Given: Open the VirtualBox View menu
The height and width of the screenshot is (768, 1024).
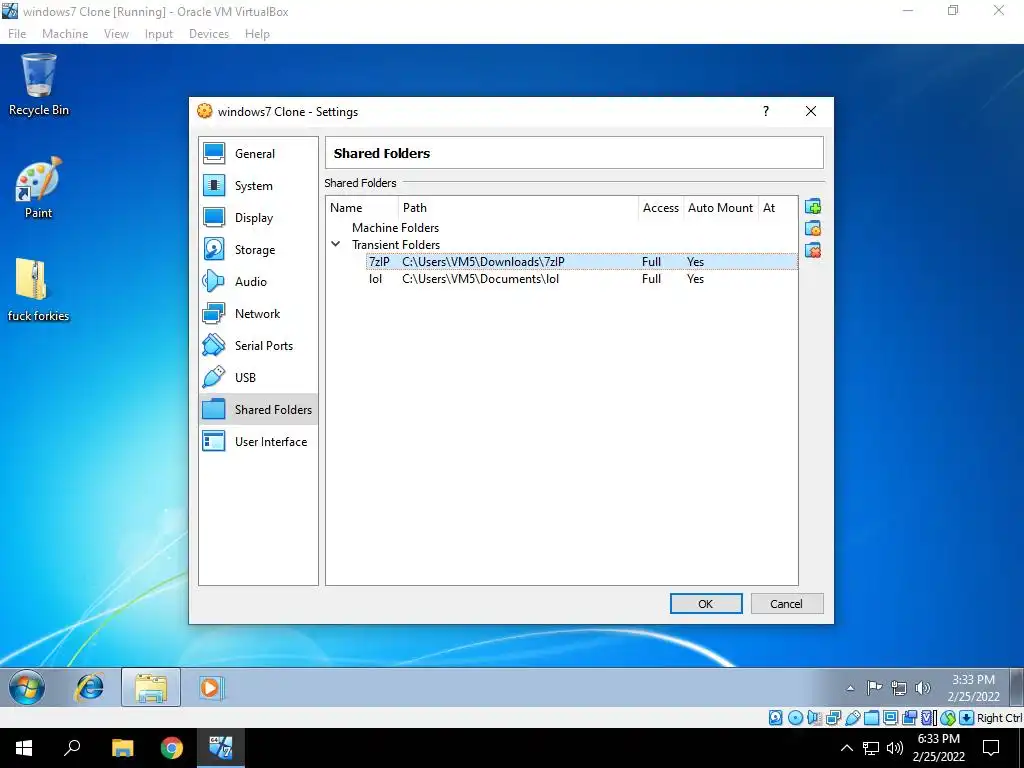Looking at the screenshot, I should pos(116,34).
